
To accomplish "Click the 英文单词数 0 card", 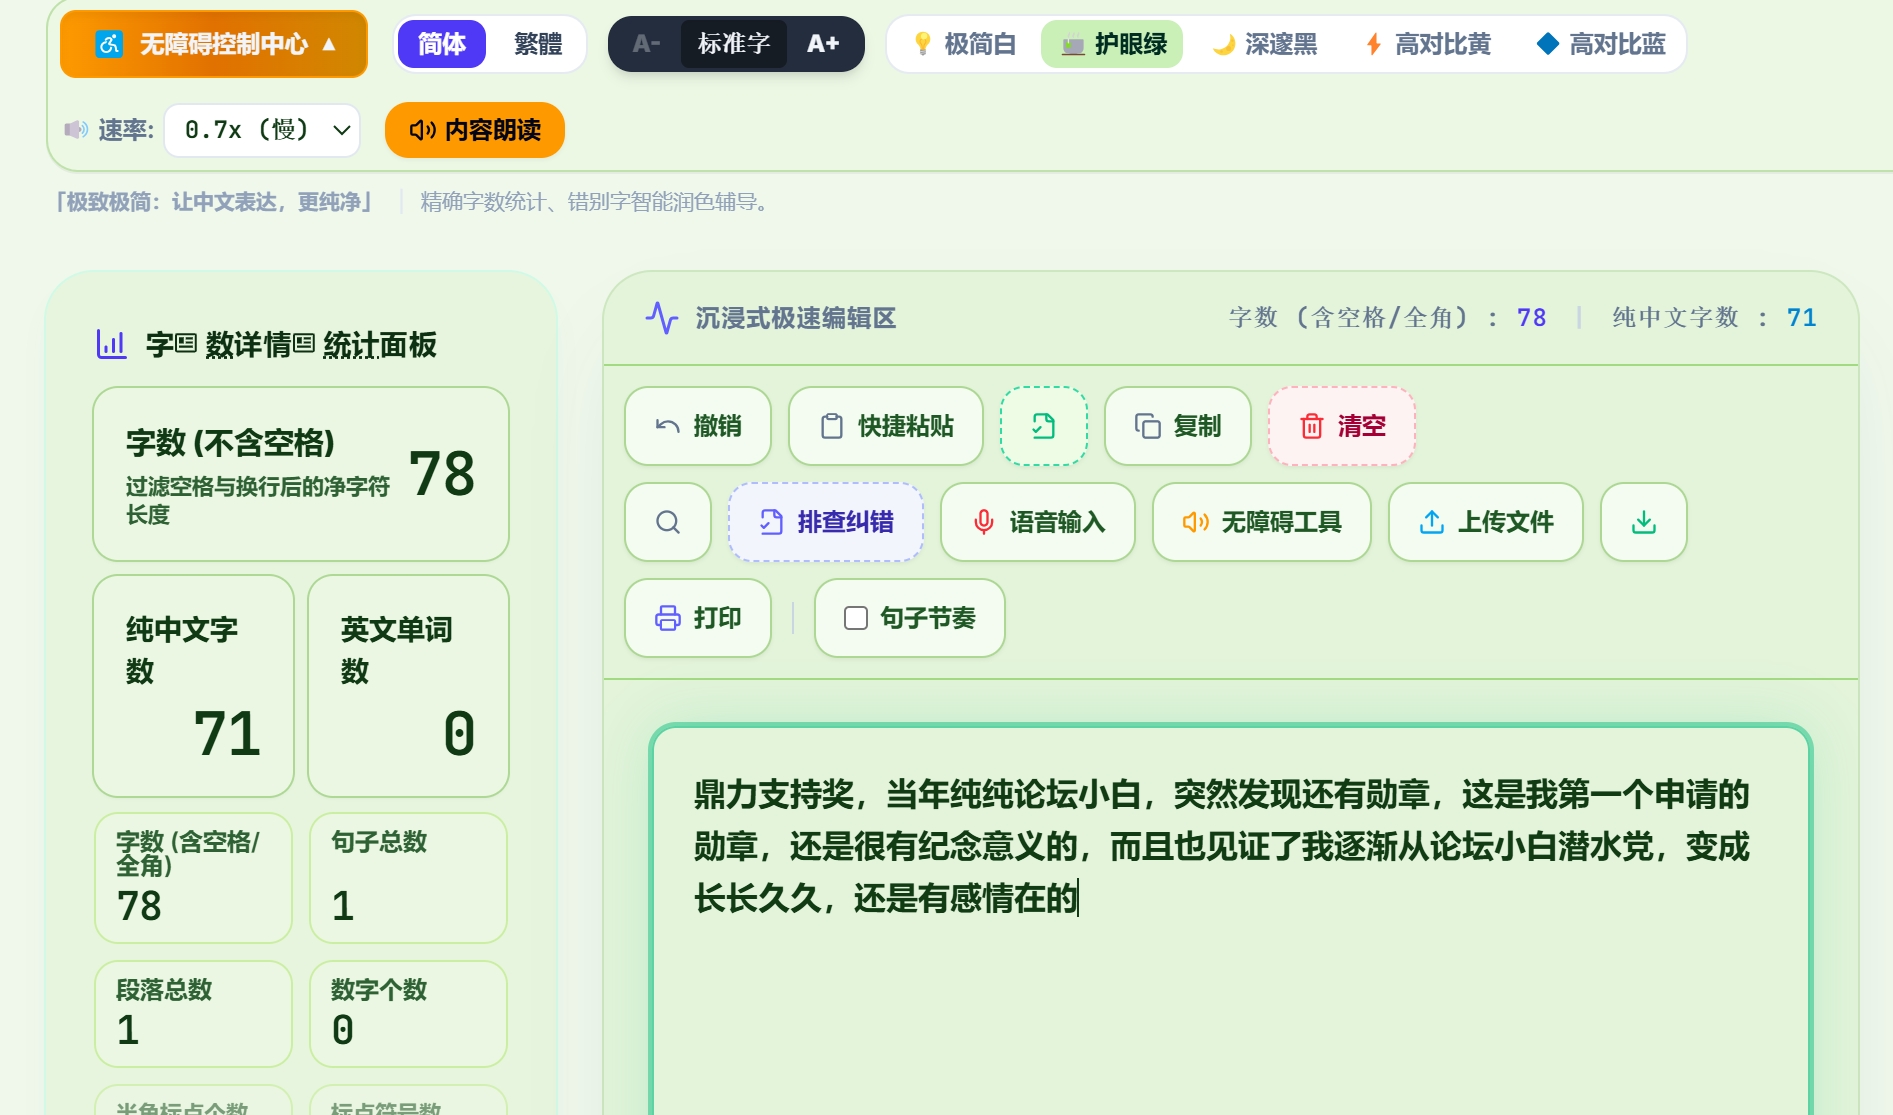I will 408,686.
